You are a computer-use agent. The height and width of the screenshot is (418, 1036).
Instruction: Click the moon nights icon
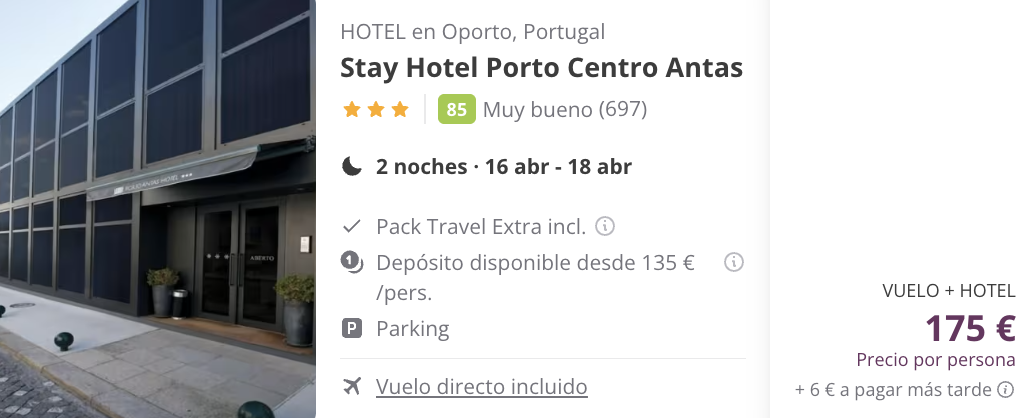pyautogui.click(x=352, y=166)
